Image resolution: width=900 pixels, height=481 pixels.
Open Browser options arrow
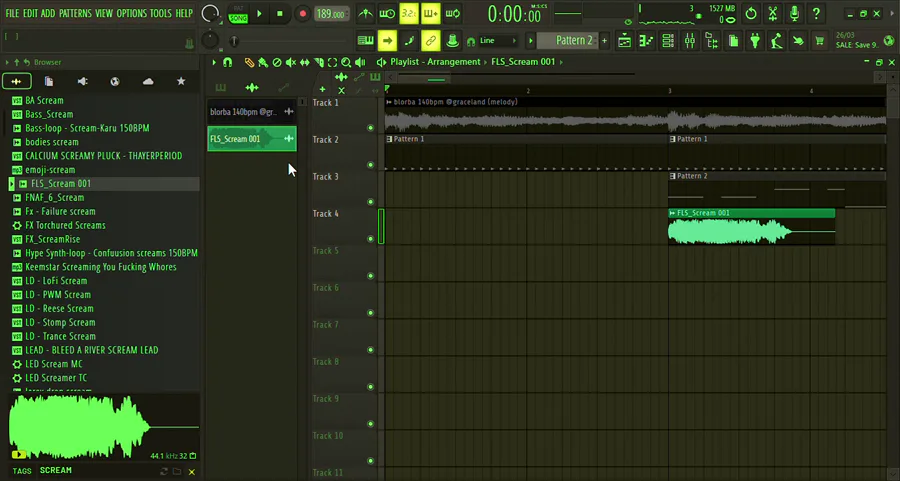coord(7,63)
